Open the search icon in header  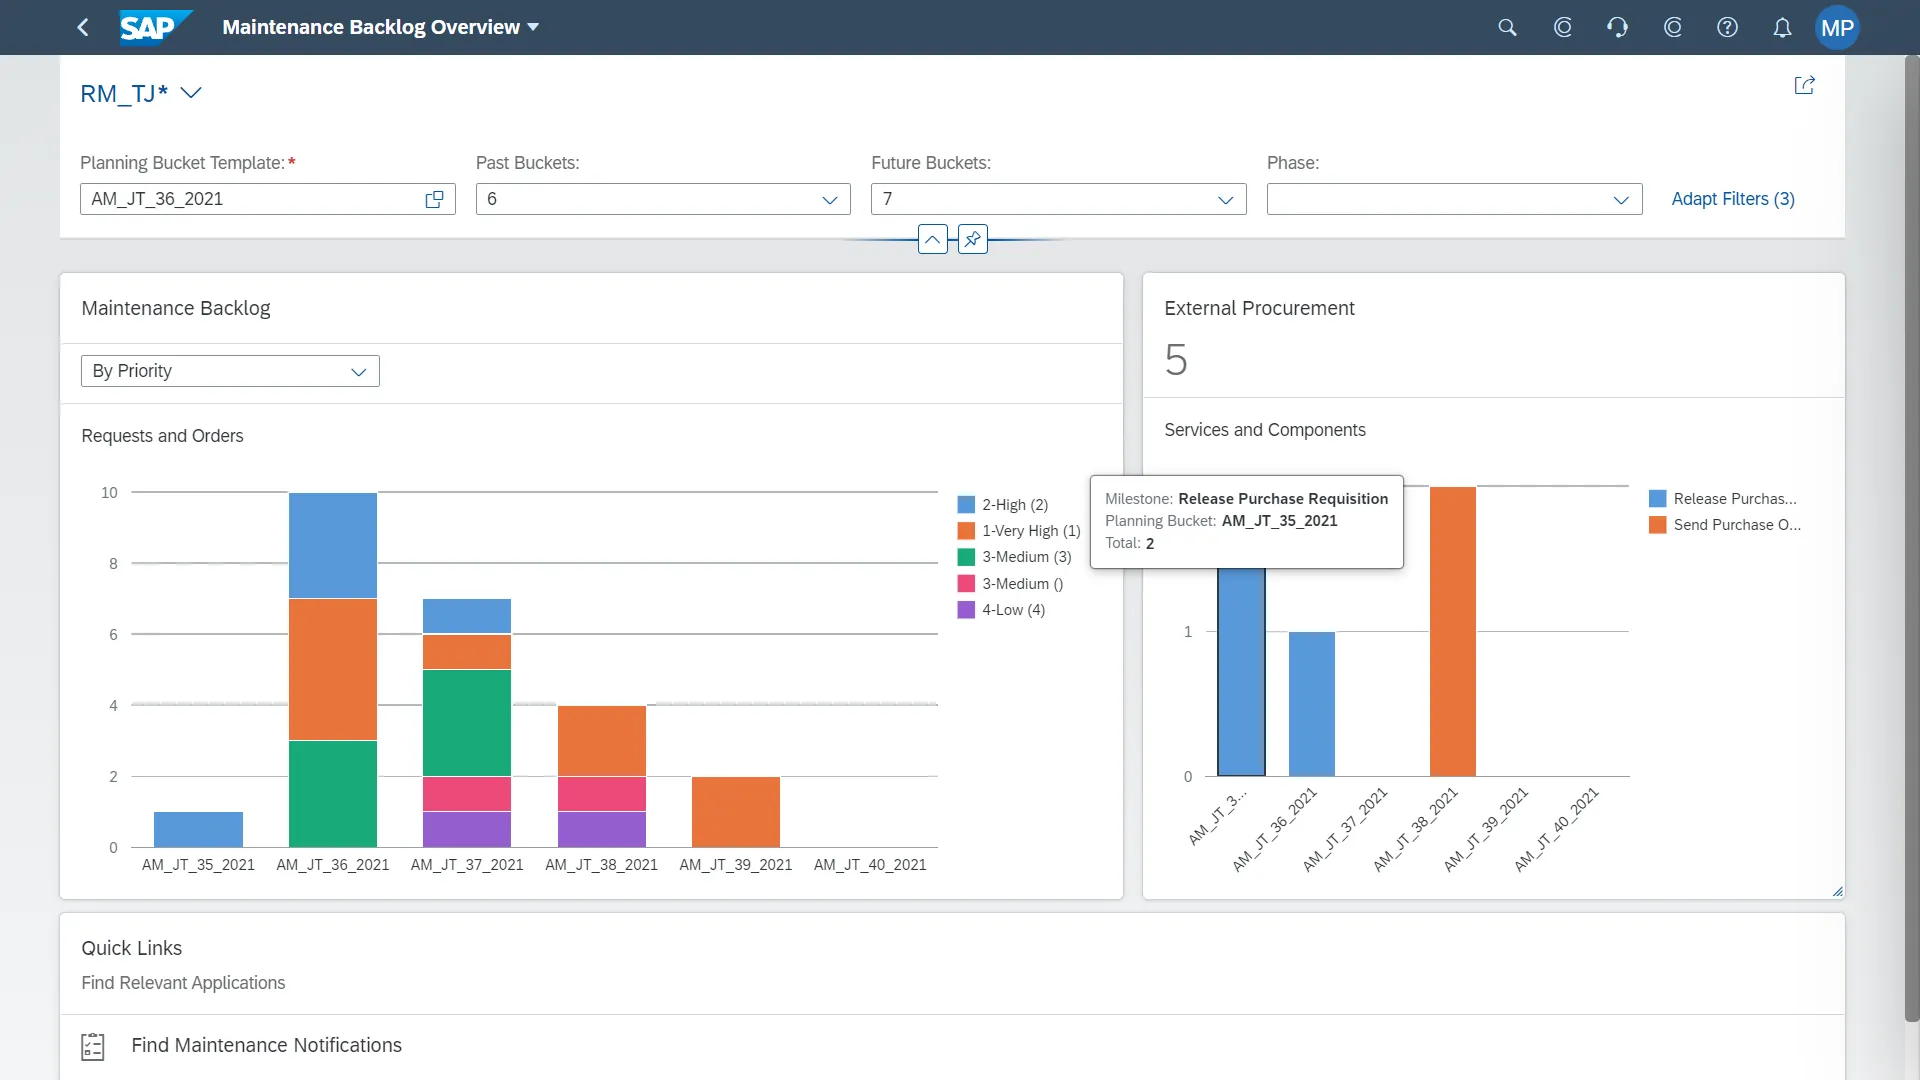(x=1507, y=27)
